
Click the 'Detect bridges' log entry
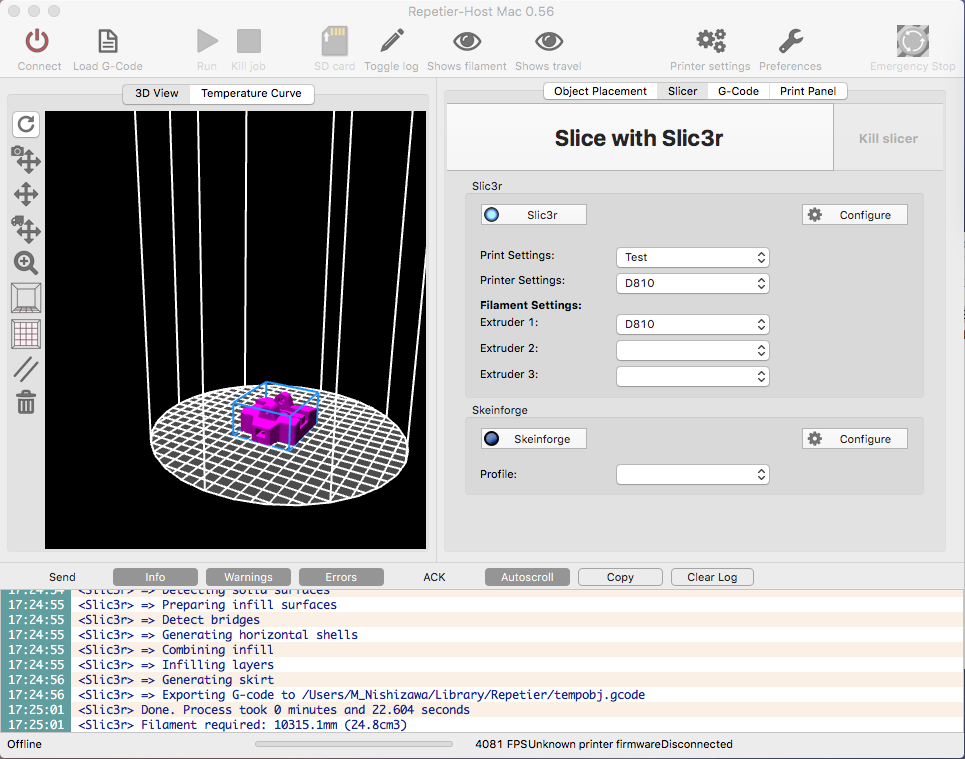(x=482, y=620)
